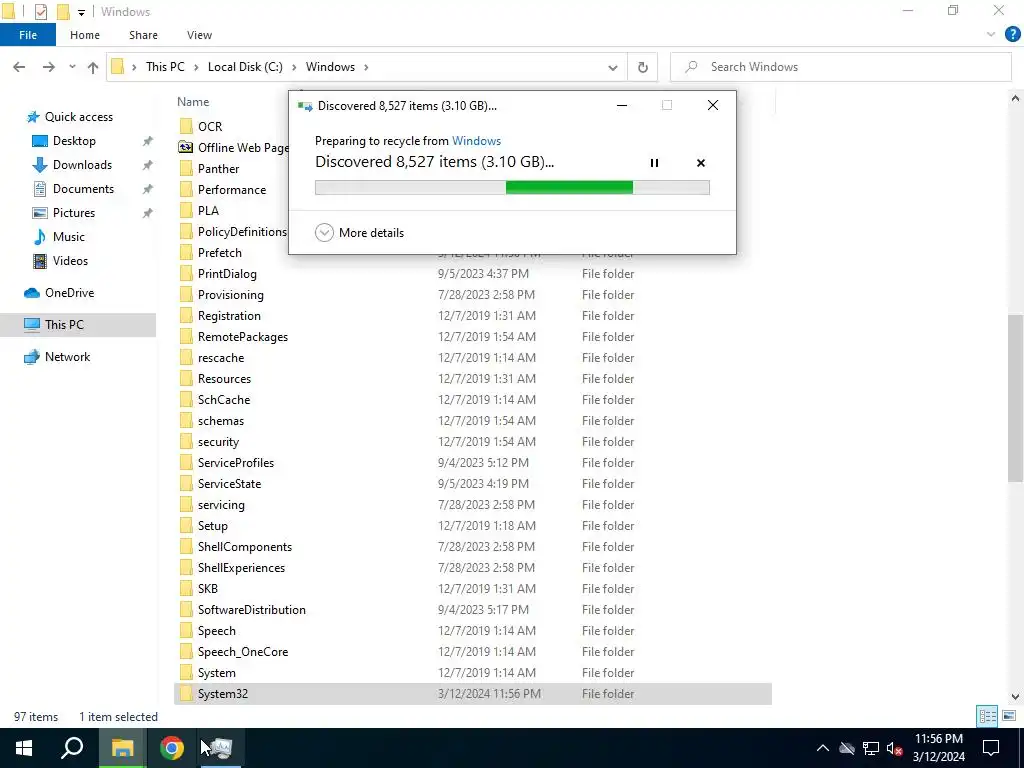Viewport: 1024px width, 768px height.
Task: Open the taskbar volume icon
Action: click(x=894, y=748)
